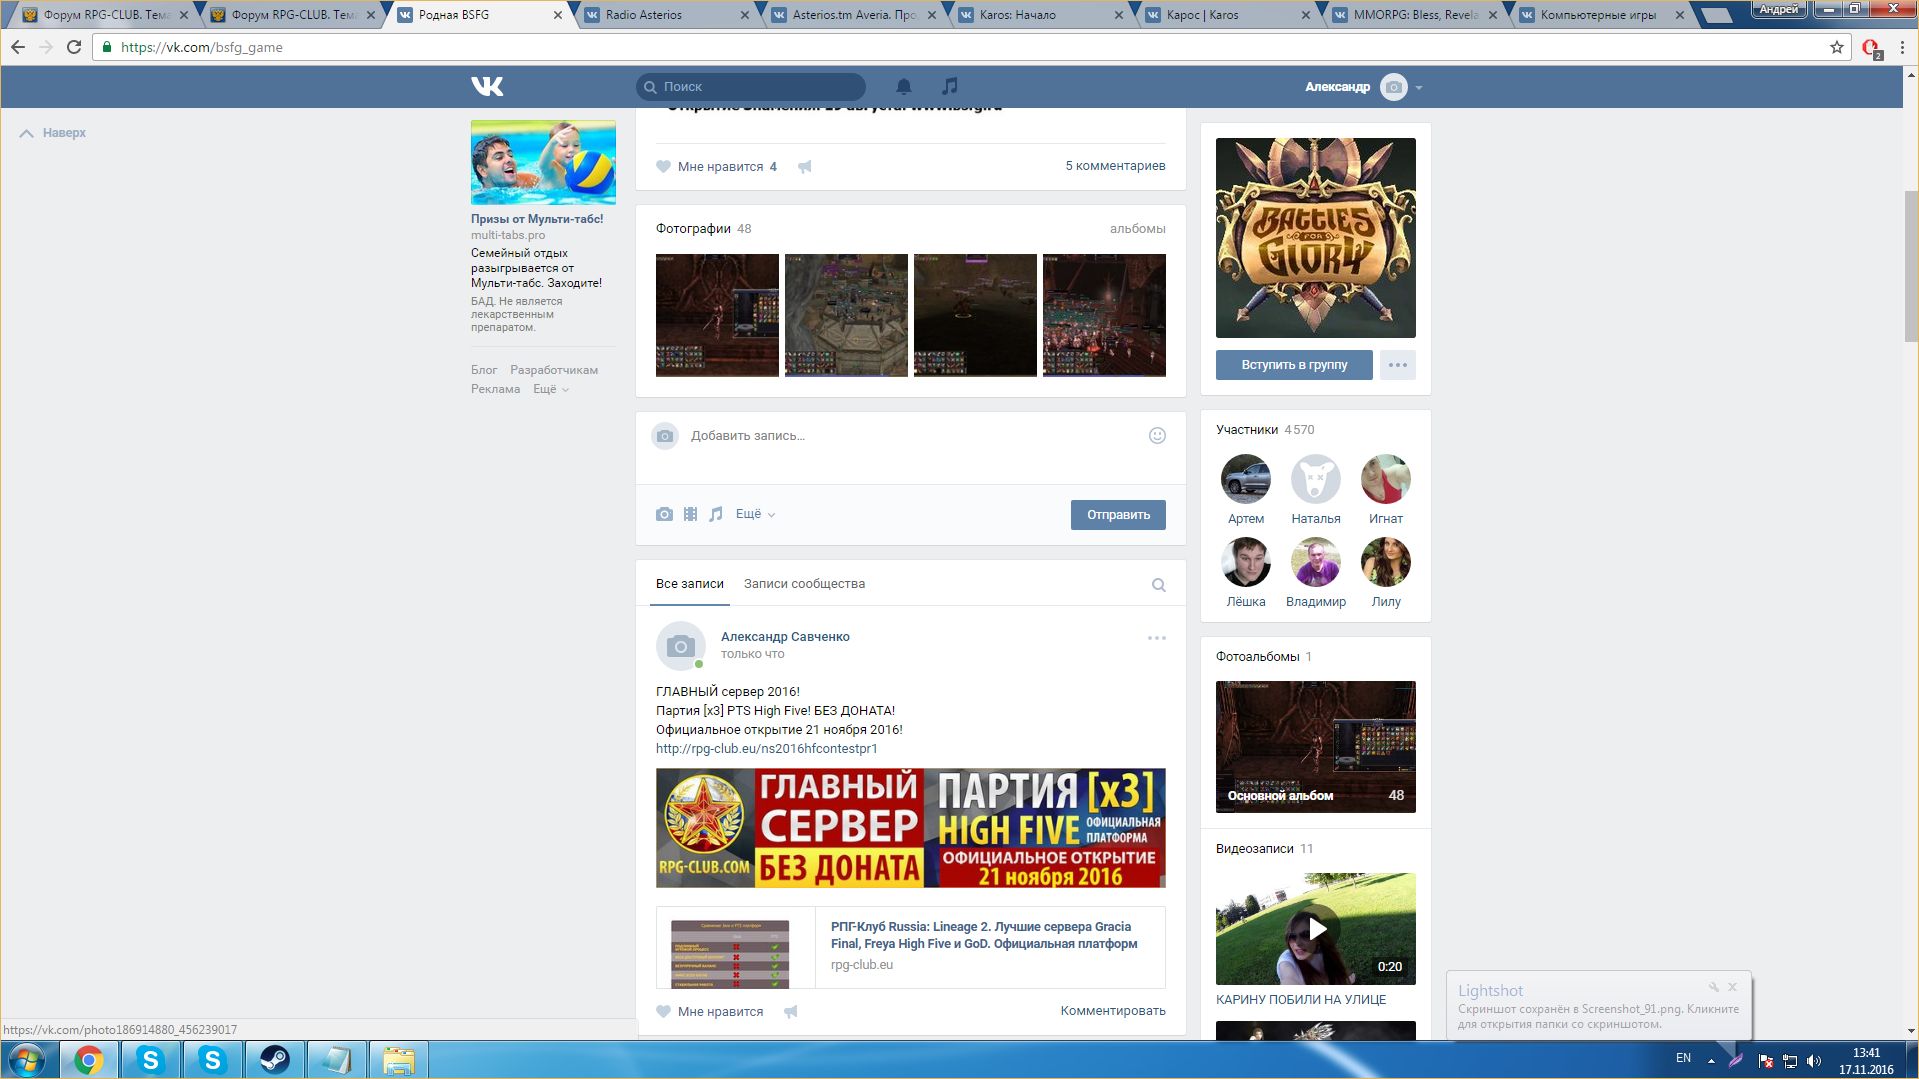The height and width of the screenshot is (1079, 1919).
Task: Open РПГ-Клуб Russia link preview title
Action: pos(984,935)
